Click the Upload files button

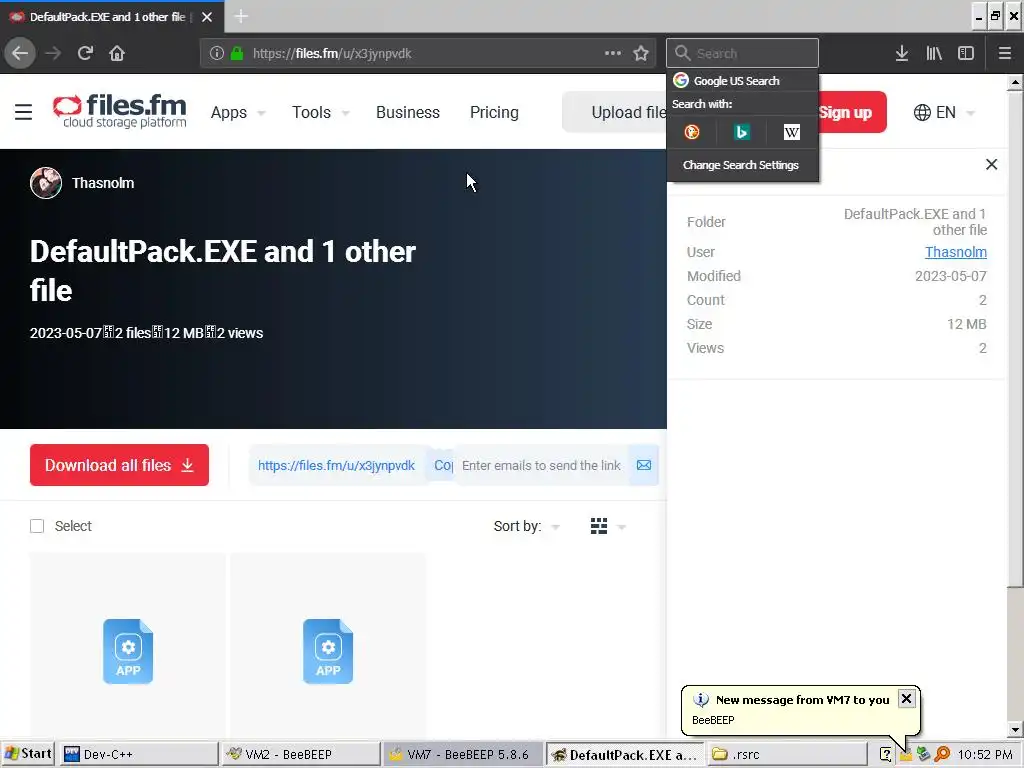[x=615, y=112]
